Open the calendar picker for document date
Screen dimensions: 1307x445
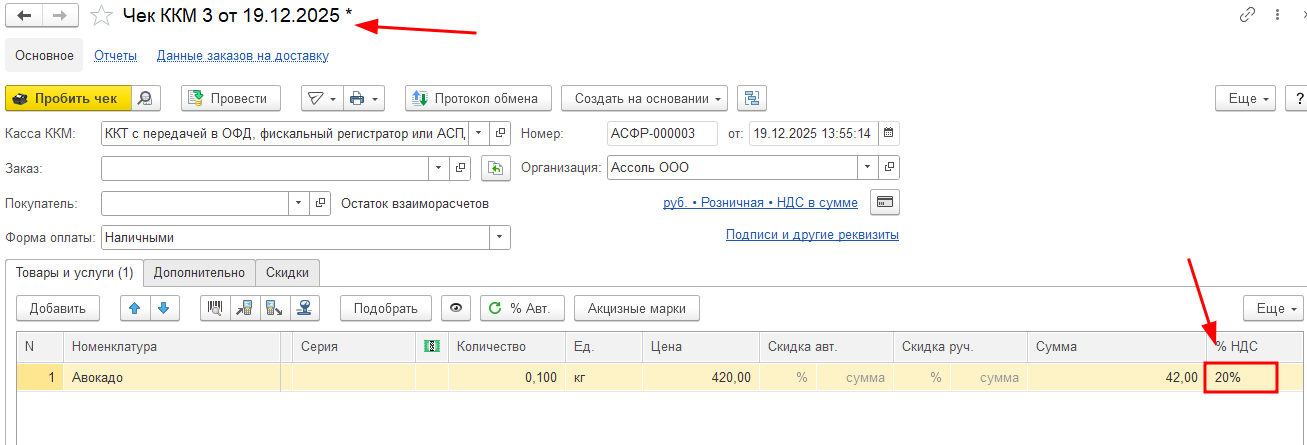pos(888,132)
